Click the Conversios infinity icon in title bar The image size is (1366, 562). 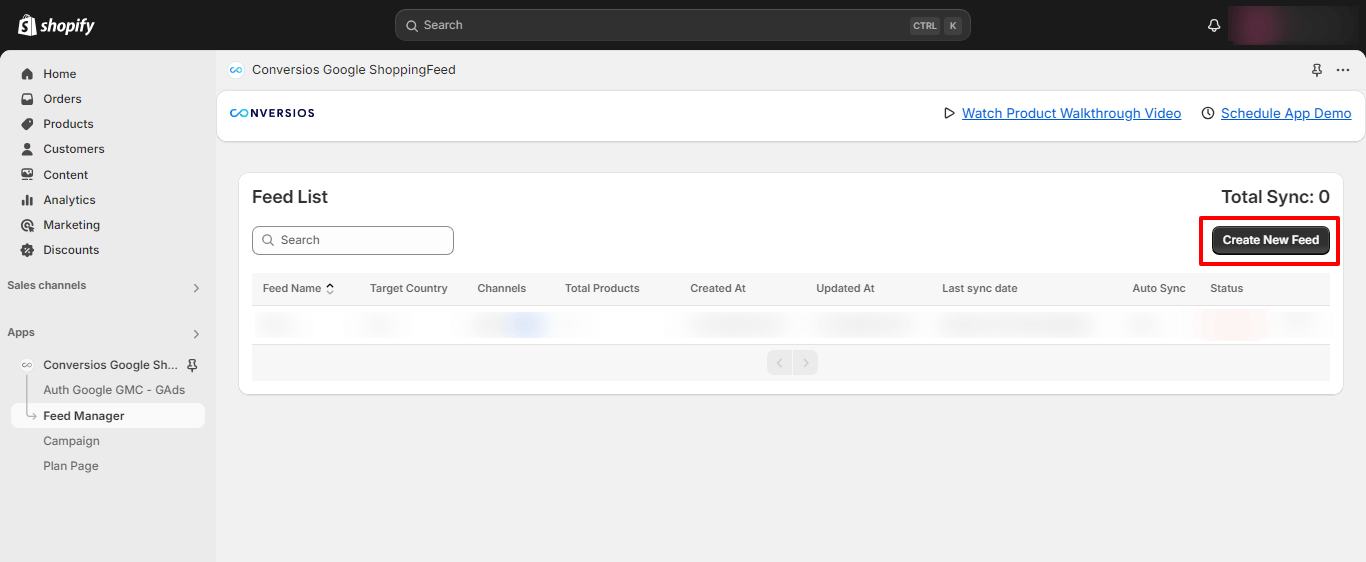click(x=236, y=70)
